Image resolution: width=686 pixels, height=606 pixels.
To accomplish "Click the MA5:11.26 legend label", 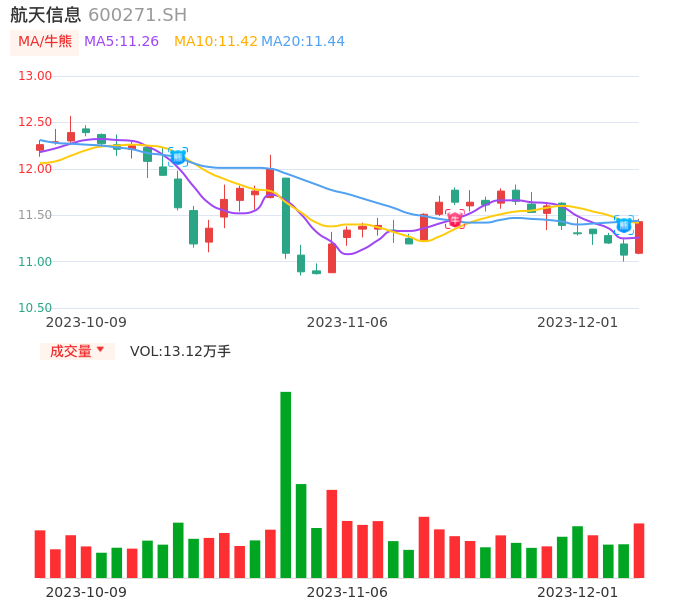I will (121, 42).
